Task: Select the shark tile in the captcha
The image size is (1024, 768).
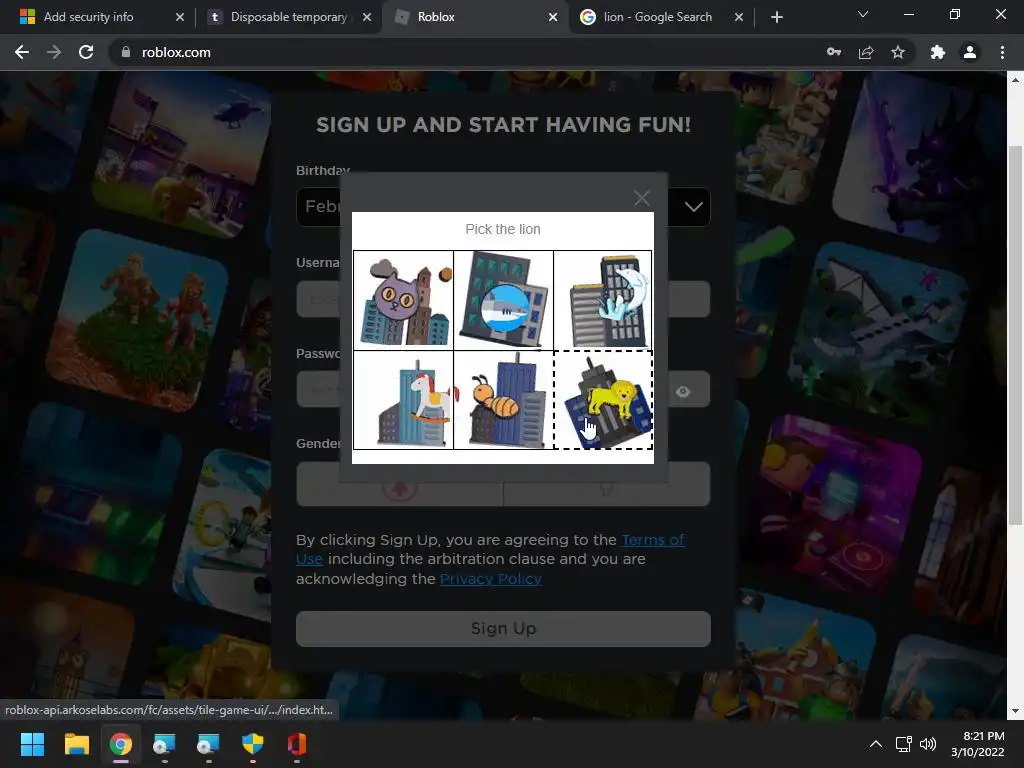Action: point(504,300)
